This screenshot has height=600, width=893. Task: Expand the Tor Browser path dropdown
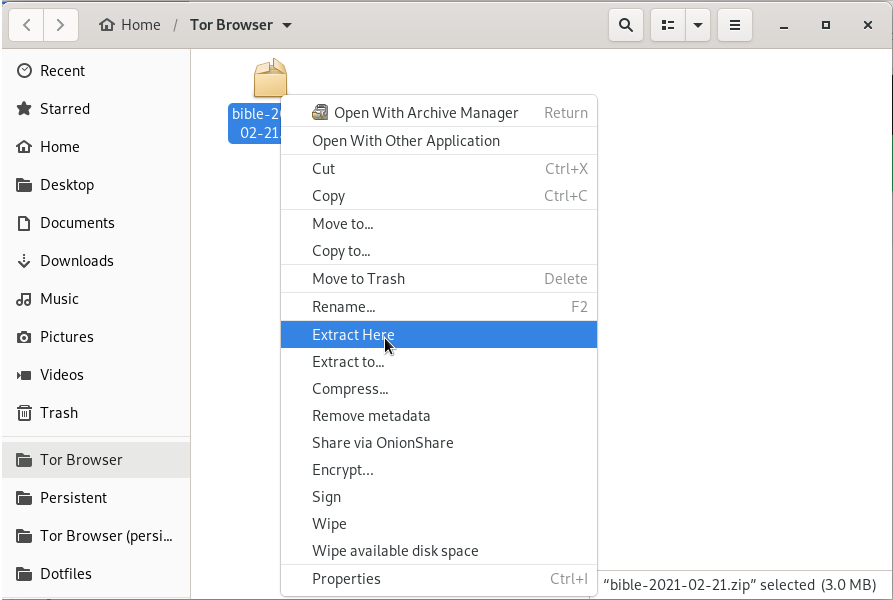pos(287,25)
